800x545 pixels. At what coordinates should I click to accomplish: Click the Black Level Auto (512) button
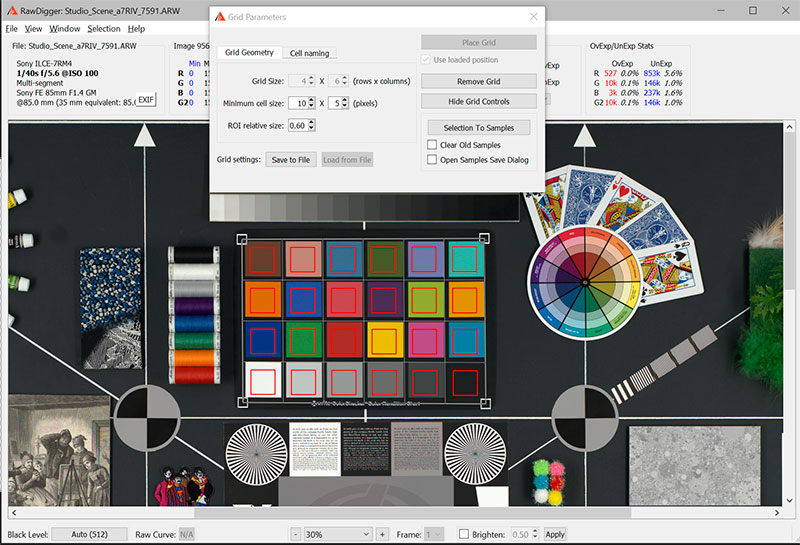coord(89,534)
